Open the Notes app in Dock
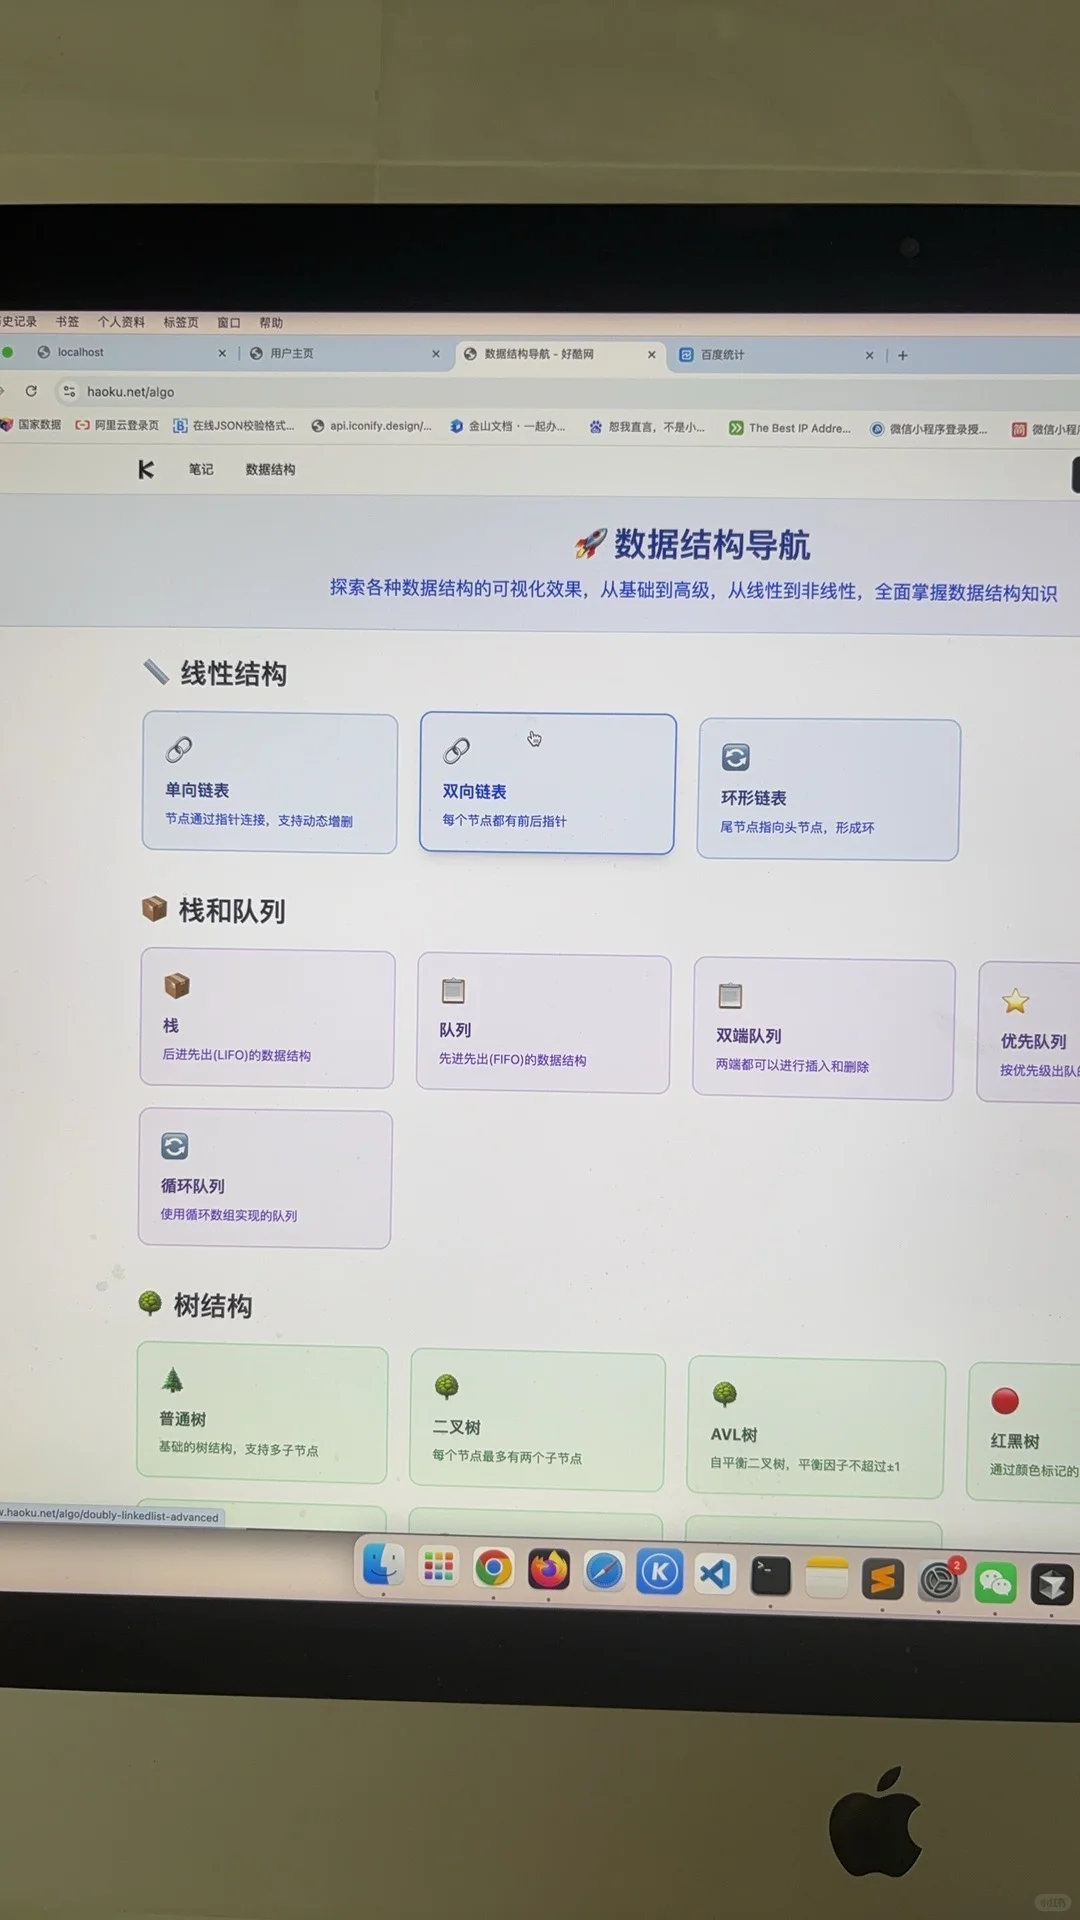Image resolution: width=1080 pixels, height=1920 pixels. pos(826,1578)
